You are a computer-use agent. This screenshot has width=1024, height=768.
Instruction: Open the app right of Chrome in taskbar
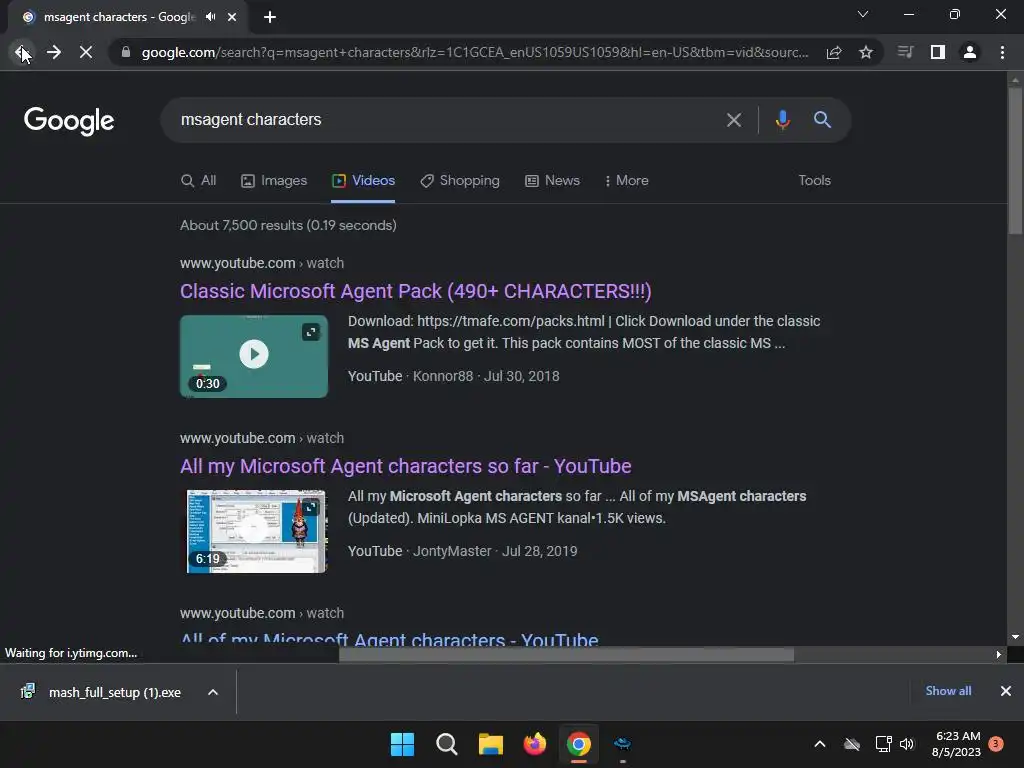622,744
